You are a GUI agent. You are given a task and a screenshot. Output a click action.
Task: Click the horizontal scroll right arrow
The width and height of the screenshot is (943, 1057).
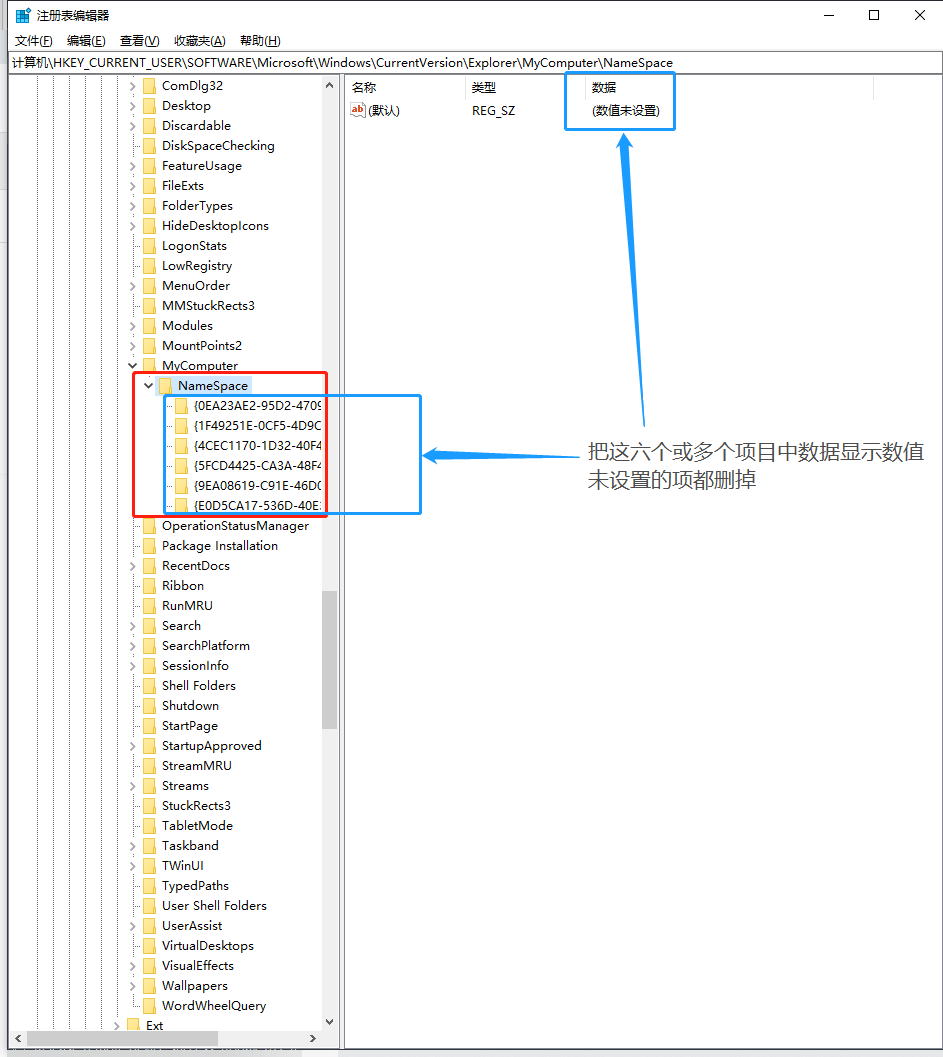pos(313,1039)
